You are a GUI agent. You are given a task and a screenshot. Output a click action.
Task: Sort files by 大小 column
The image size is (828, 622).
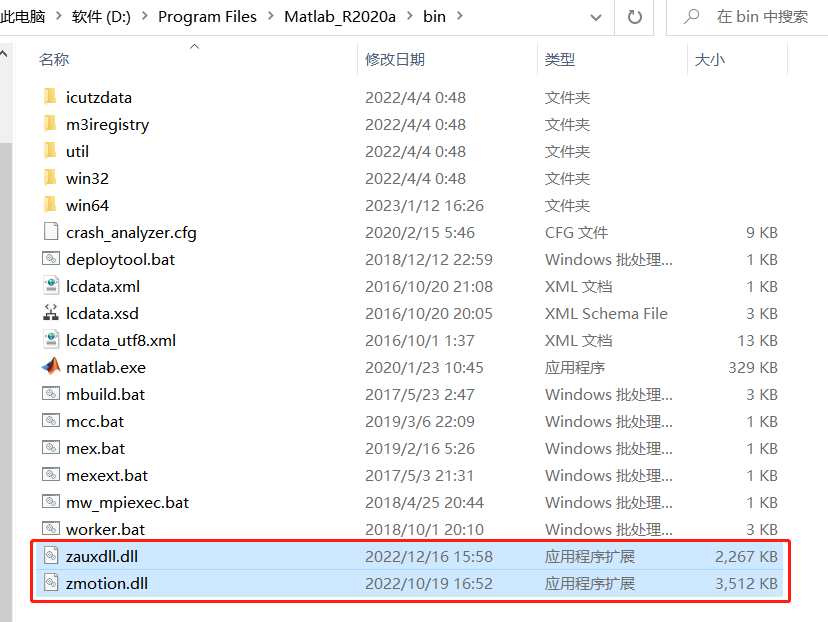click(x=712, y=60)
